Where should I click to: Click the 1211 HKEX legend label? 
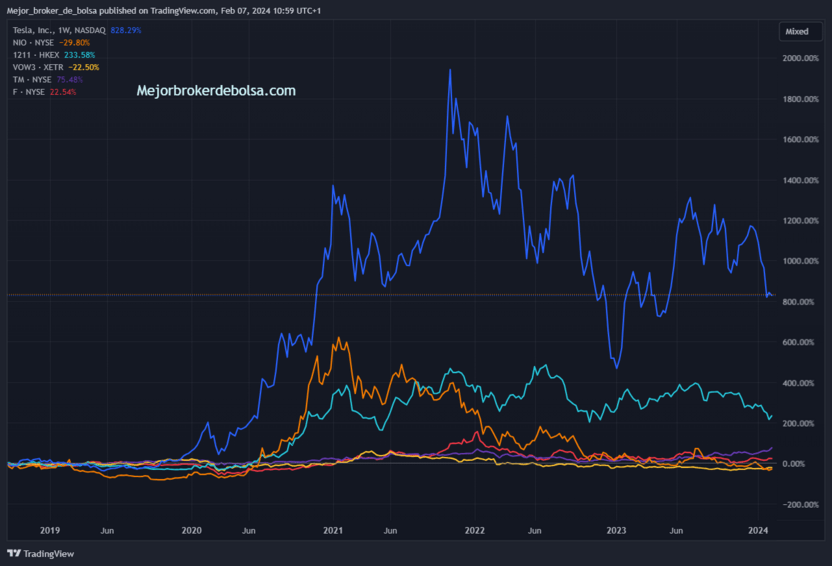(36, 55)
